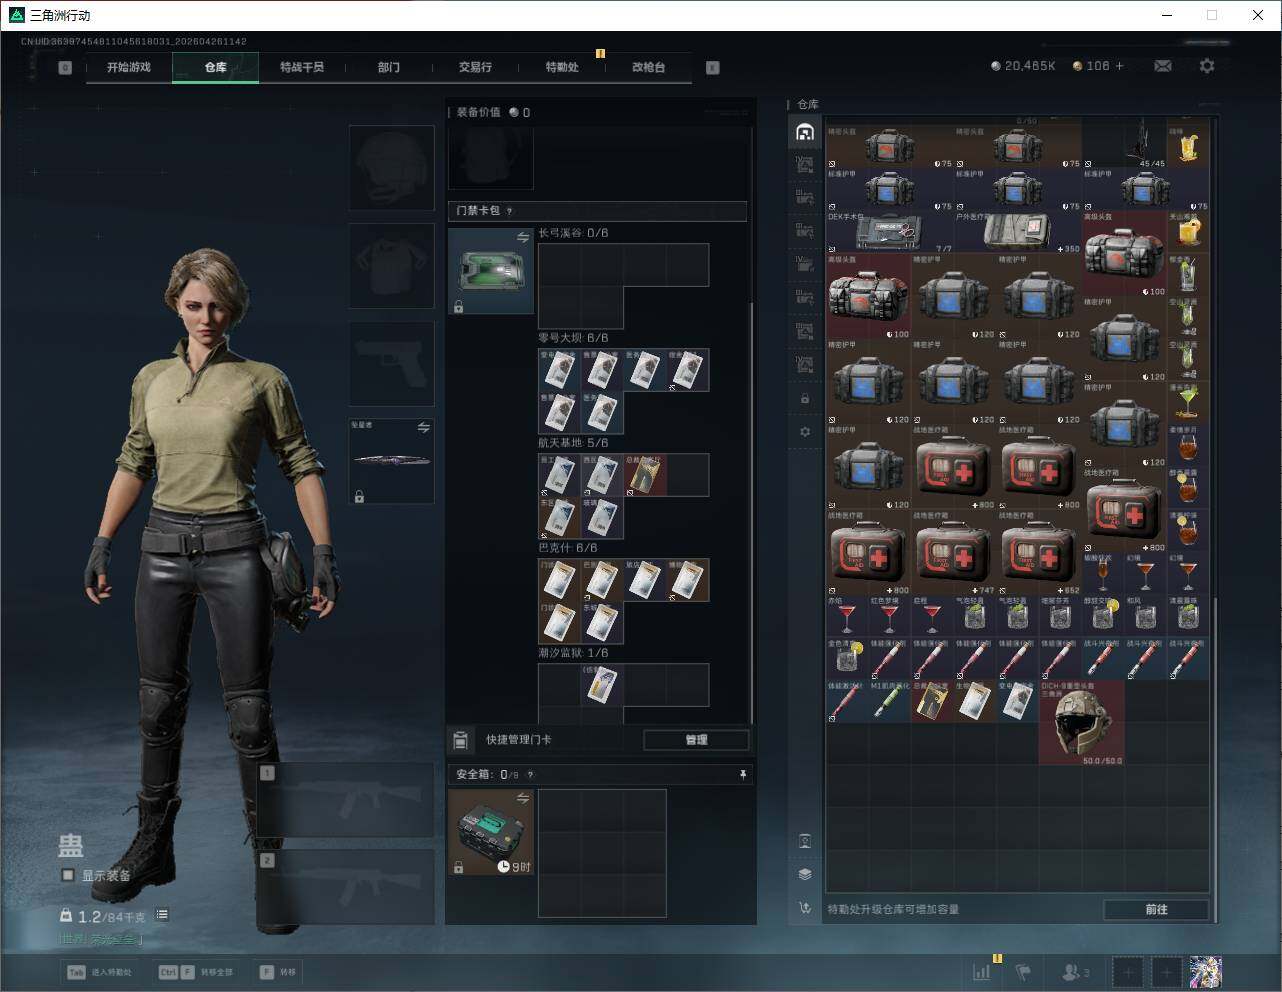Click the locked storage slot padlock icon

[805, 398]
